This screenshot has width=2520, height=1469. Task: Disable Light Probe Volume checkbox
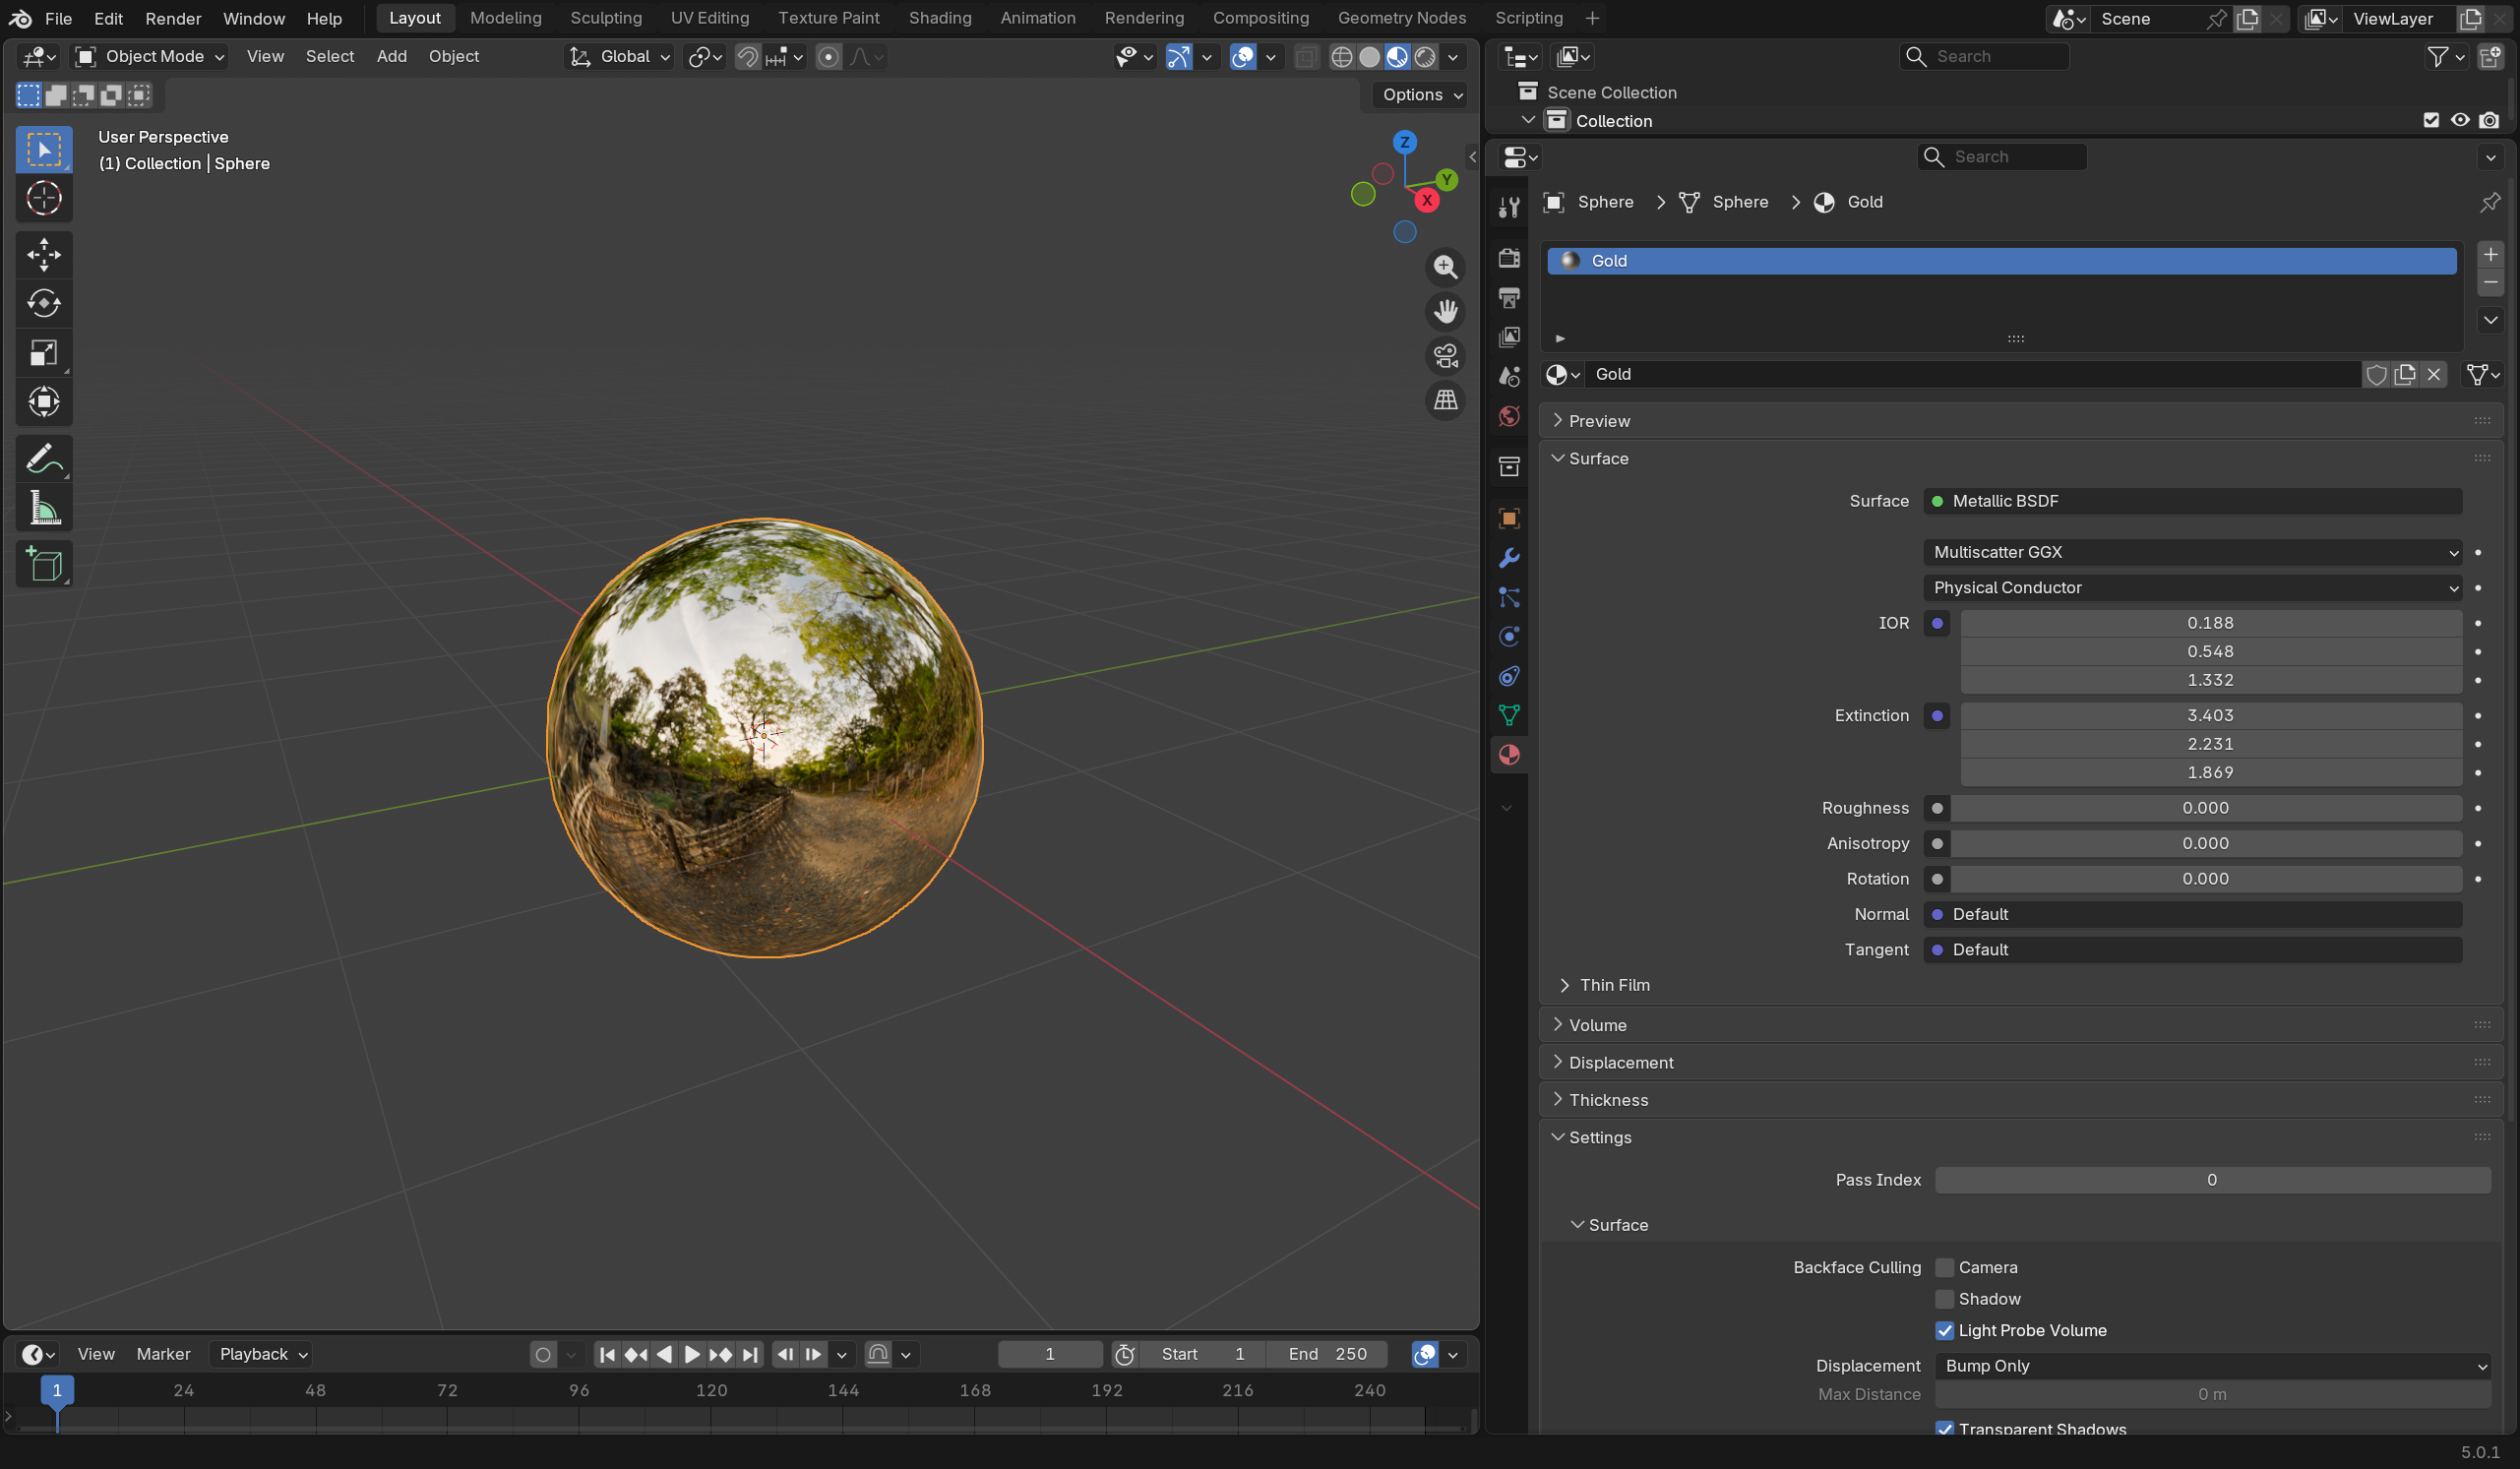(x=1944, y=1330)
